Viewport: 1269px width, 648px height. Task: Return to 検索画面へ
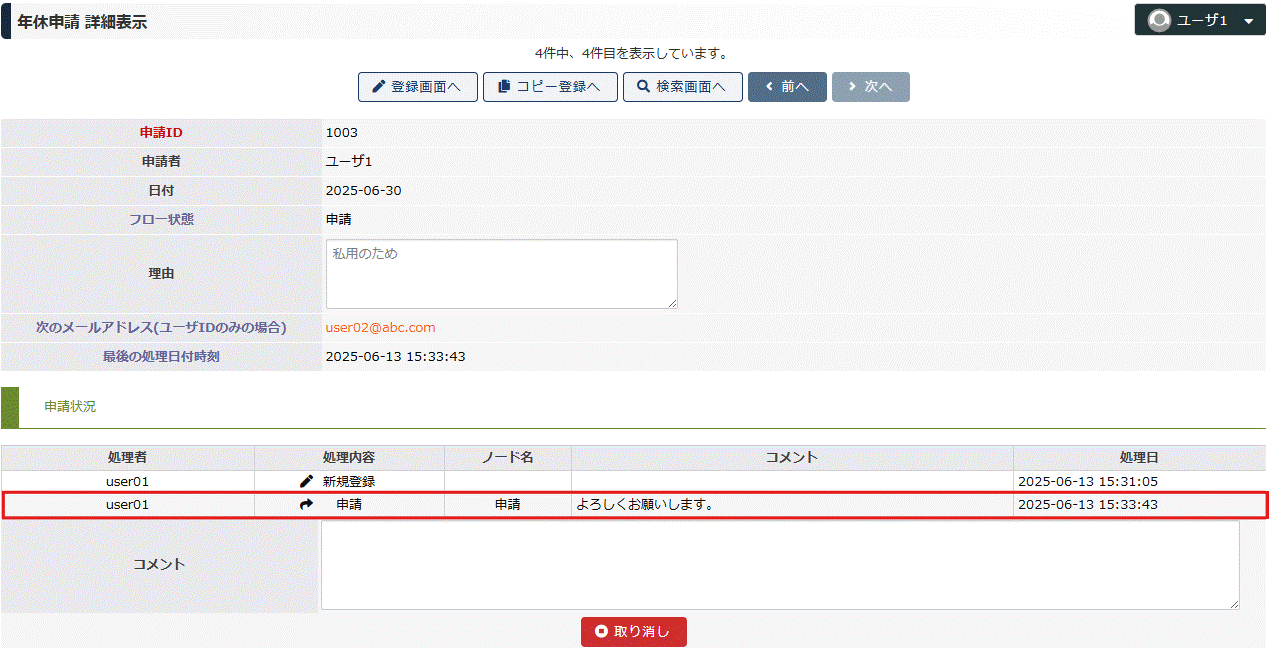coord(682,87)
